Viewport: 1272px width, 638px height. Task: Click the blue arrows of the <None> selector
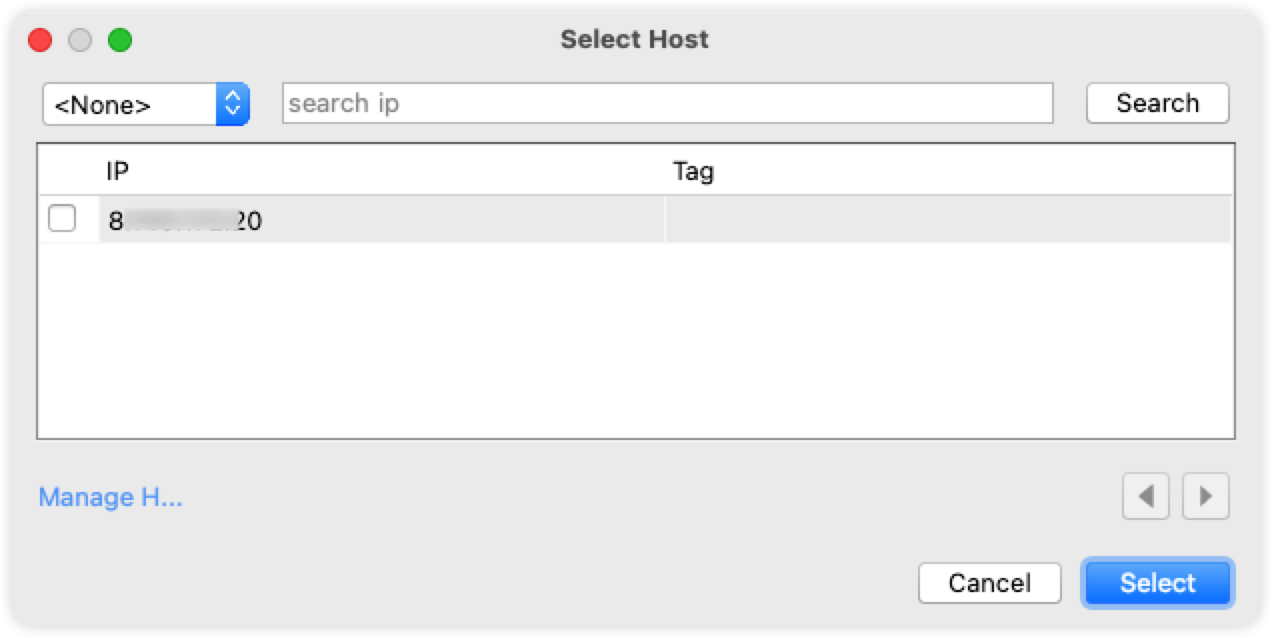(x=232, y=104)
